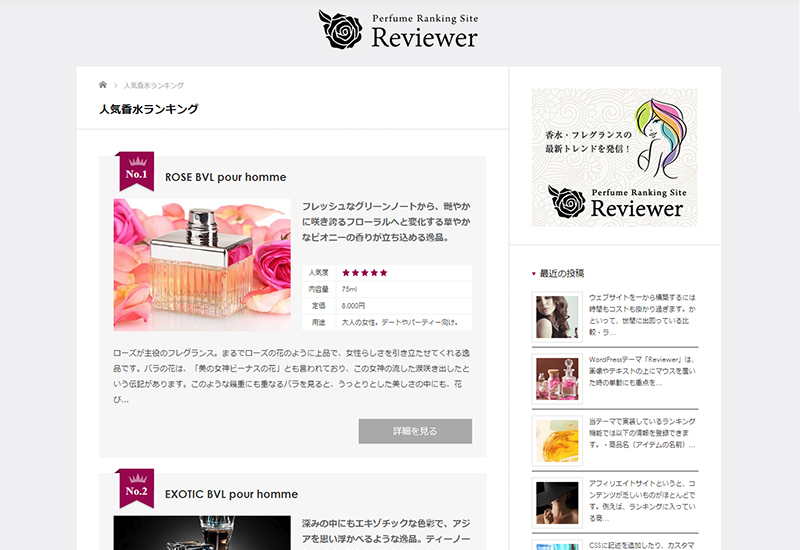Click the Reviewer header site title
This screenshot has width=800, height=550.
pos(424,38)
